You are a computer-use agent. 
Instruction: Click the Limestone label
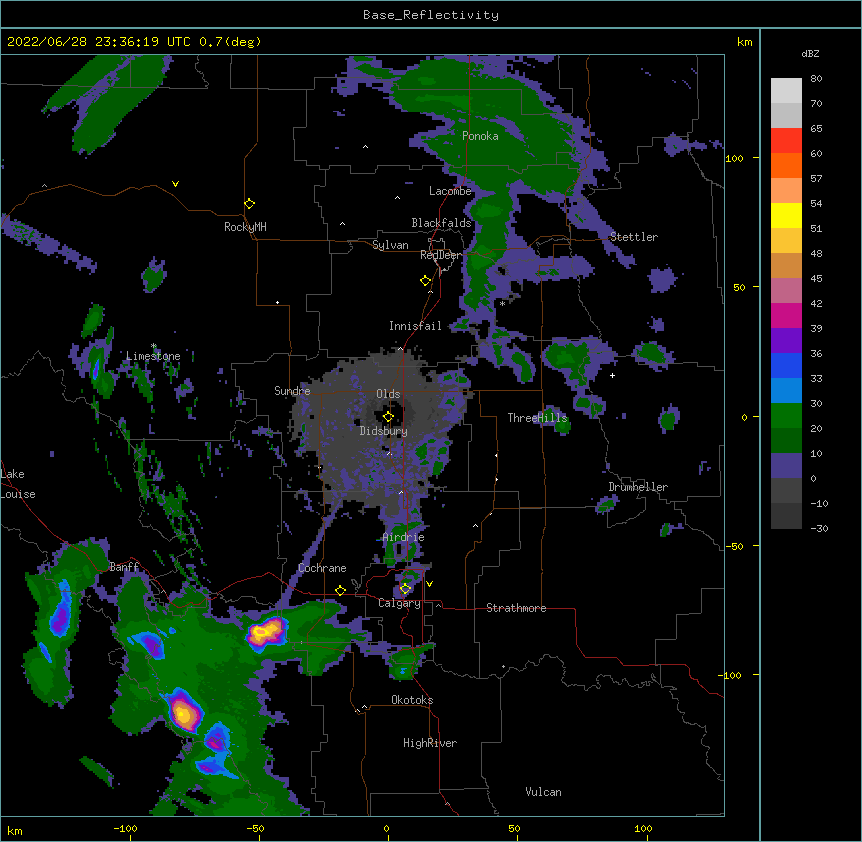coord(153,356)
